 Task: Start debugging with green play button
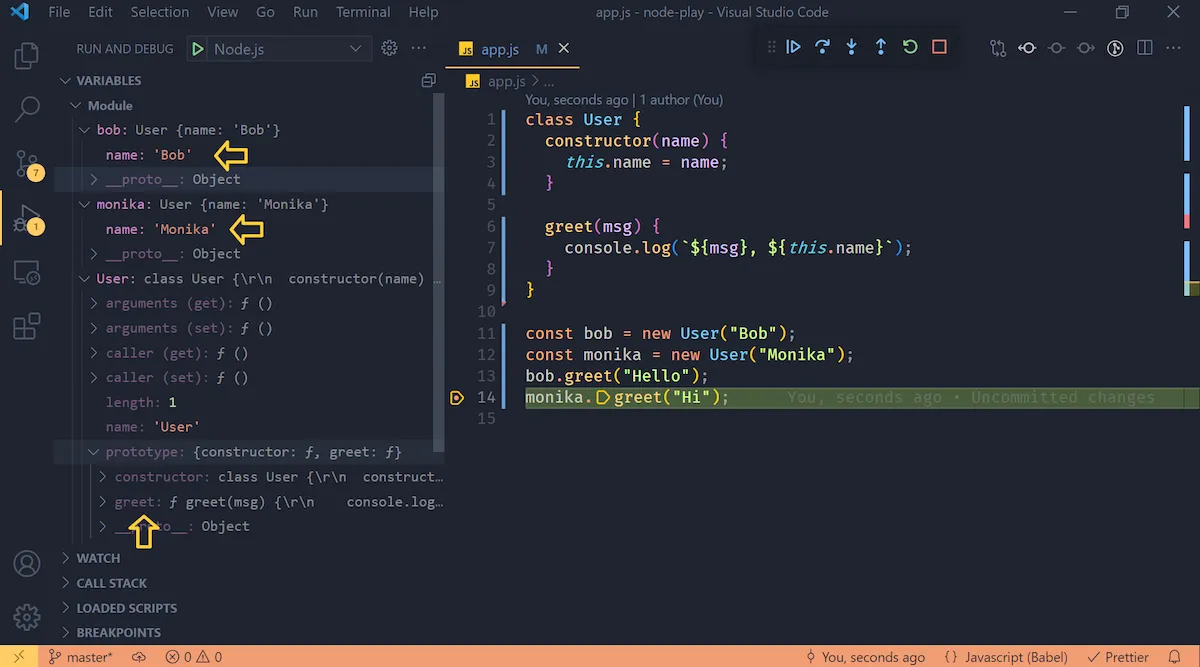pos(197,49)
